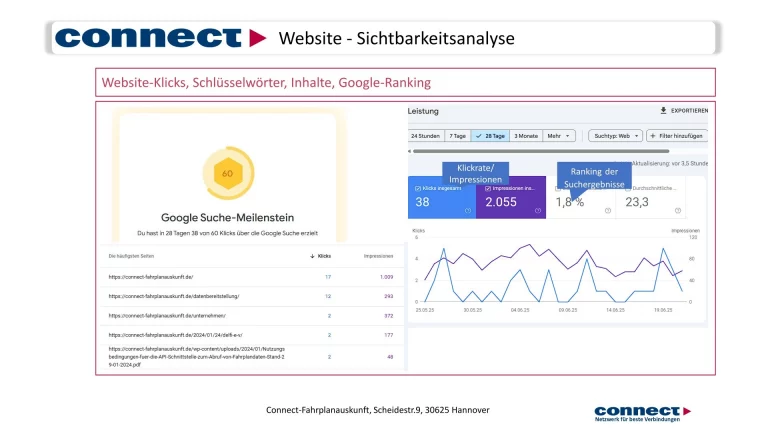Viewport: 768px width, 432px height.
Task: Click the 372 impressions value
Action: (x=388, y=316)
